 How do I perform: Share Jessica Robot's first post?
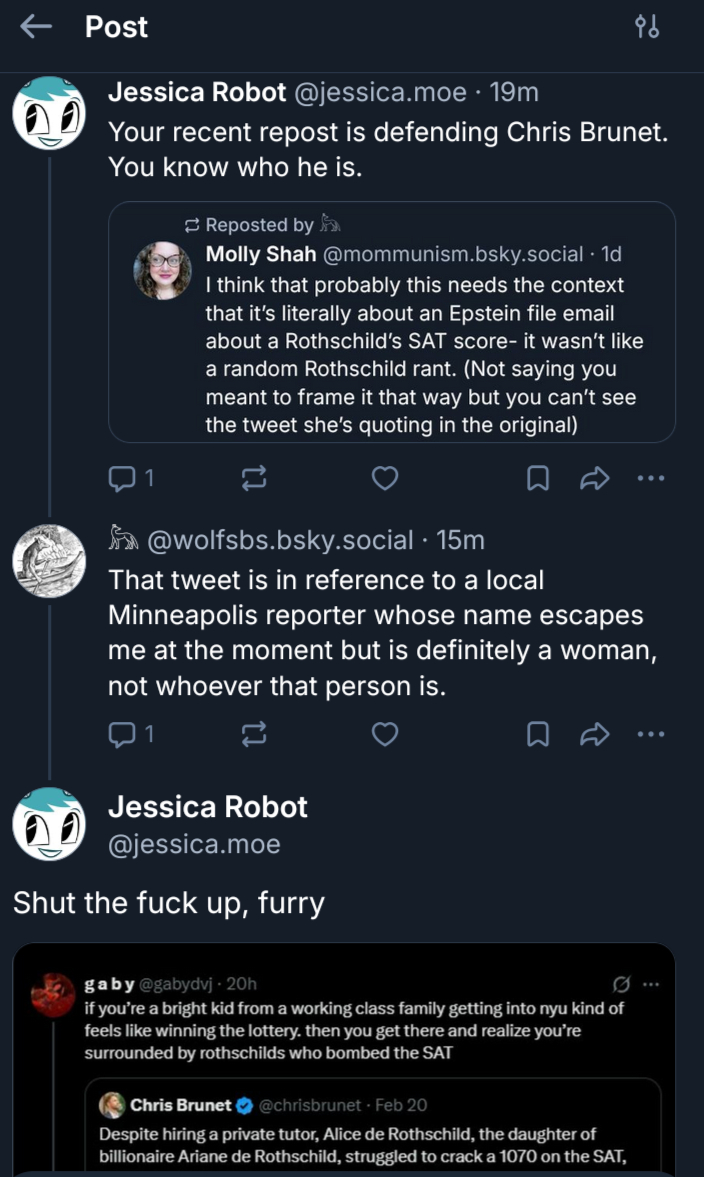594,479
